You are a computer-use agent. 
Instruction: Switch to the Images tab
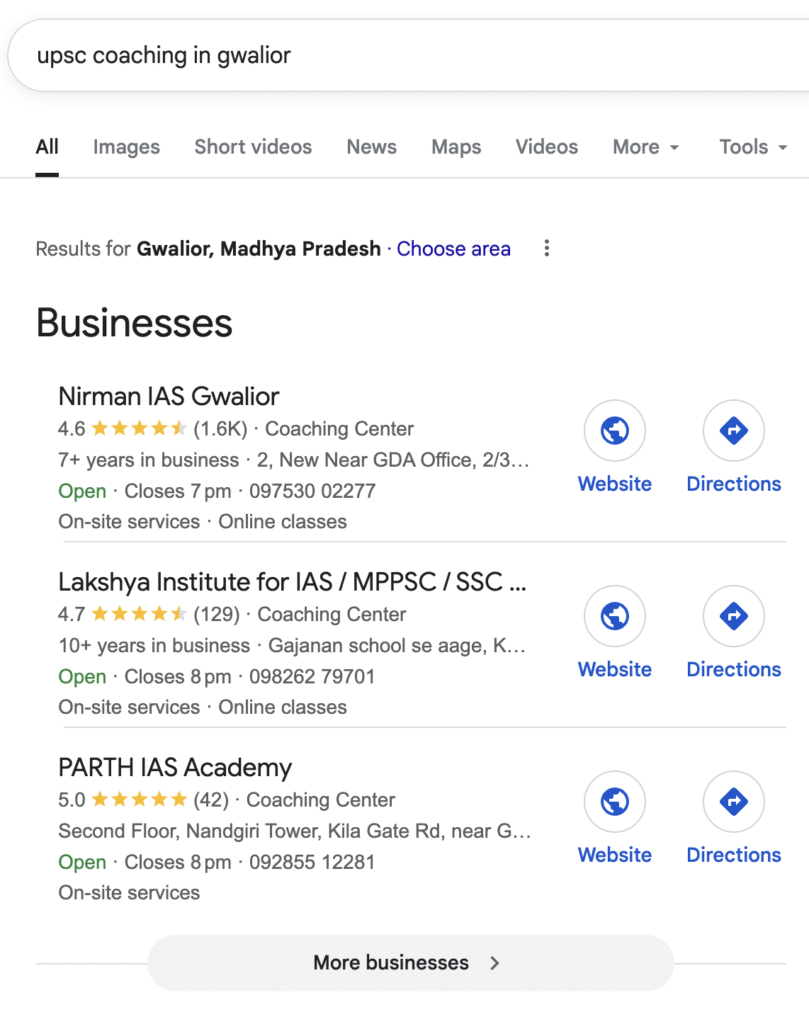[126, 147]
